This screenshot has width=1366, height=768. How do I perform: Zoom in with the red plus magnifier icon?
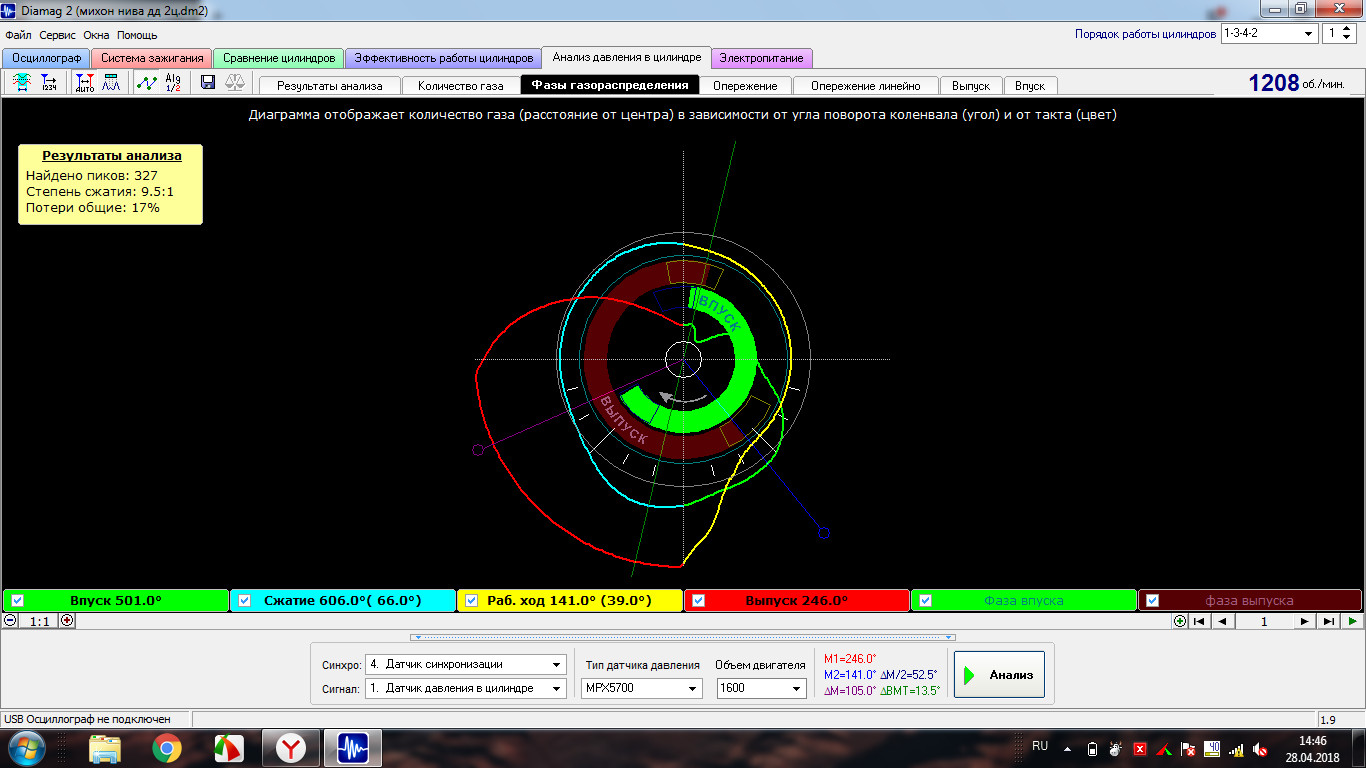click(x=67, y=620)
